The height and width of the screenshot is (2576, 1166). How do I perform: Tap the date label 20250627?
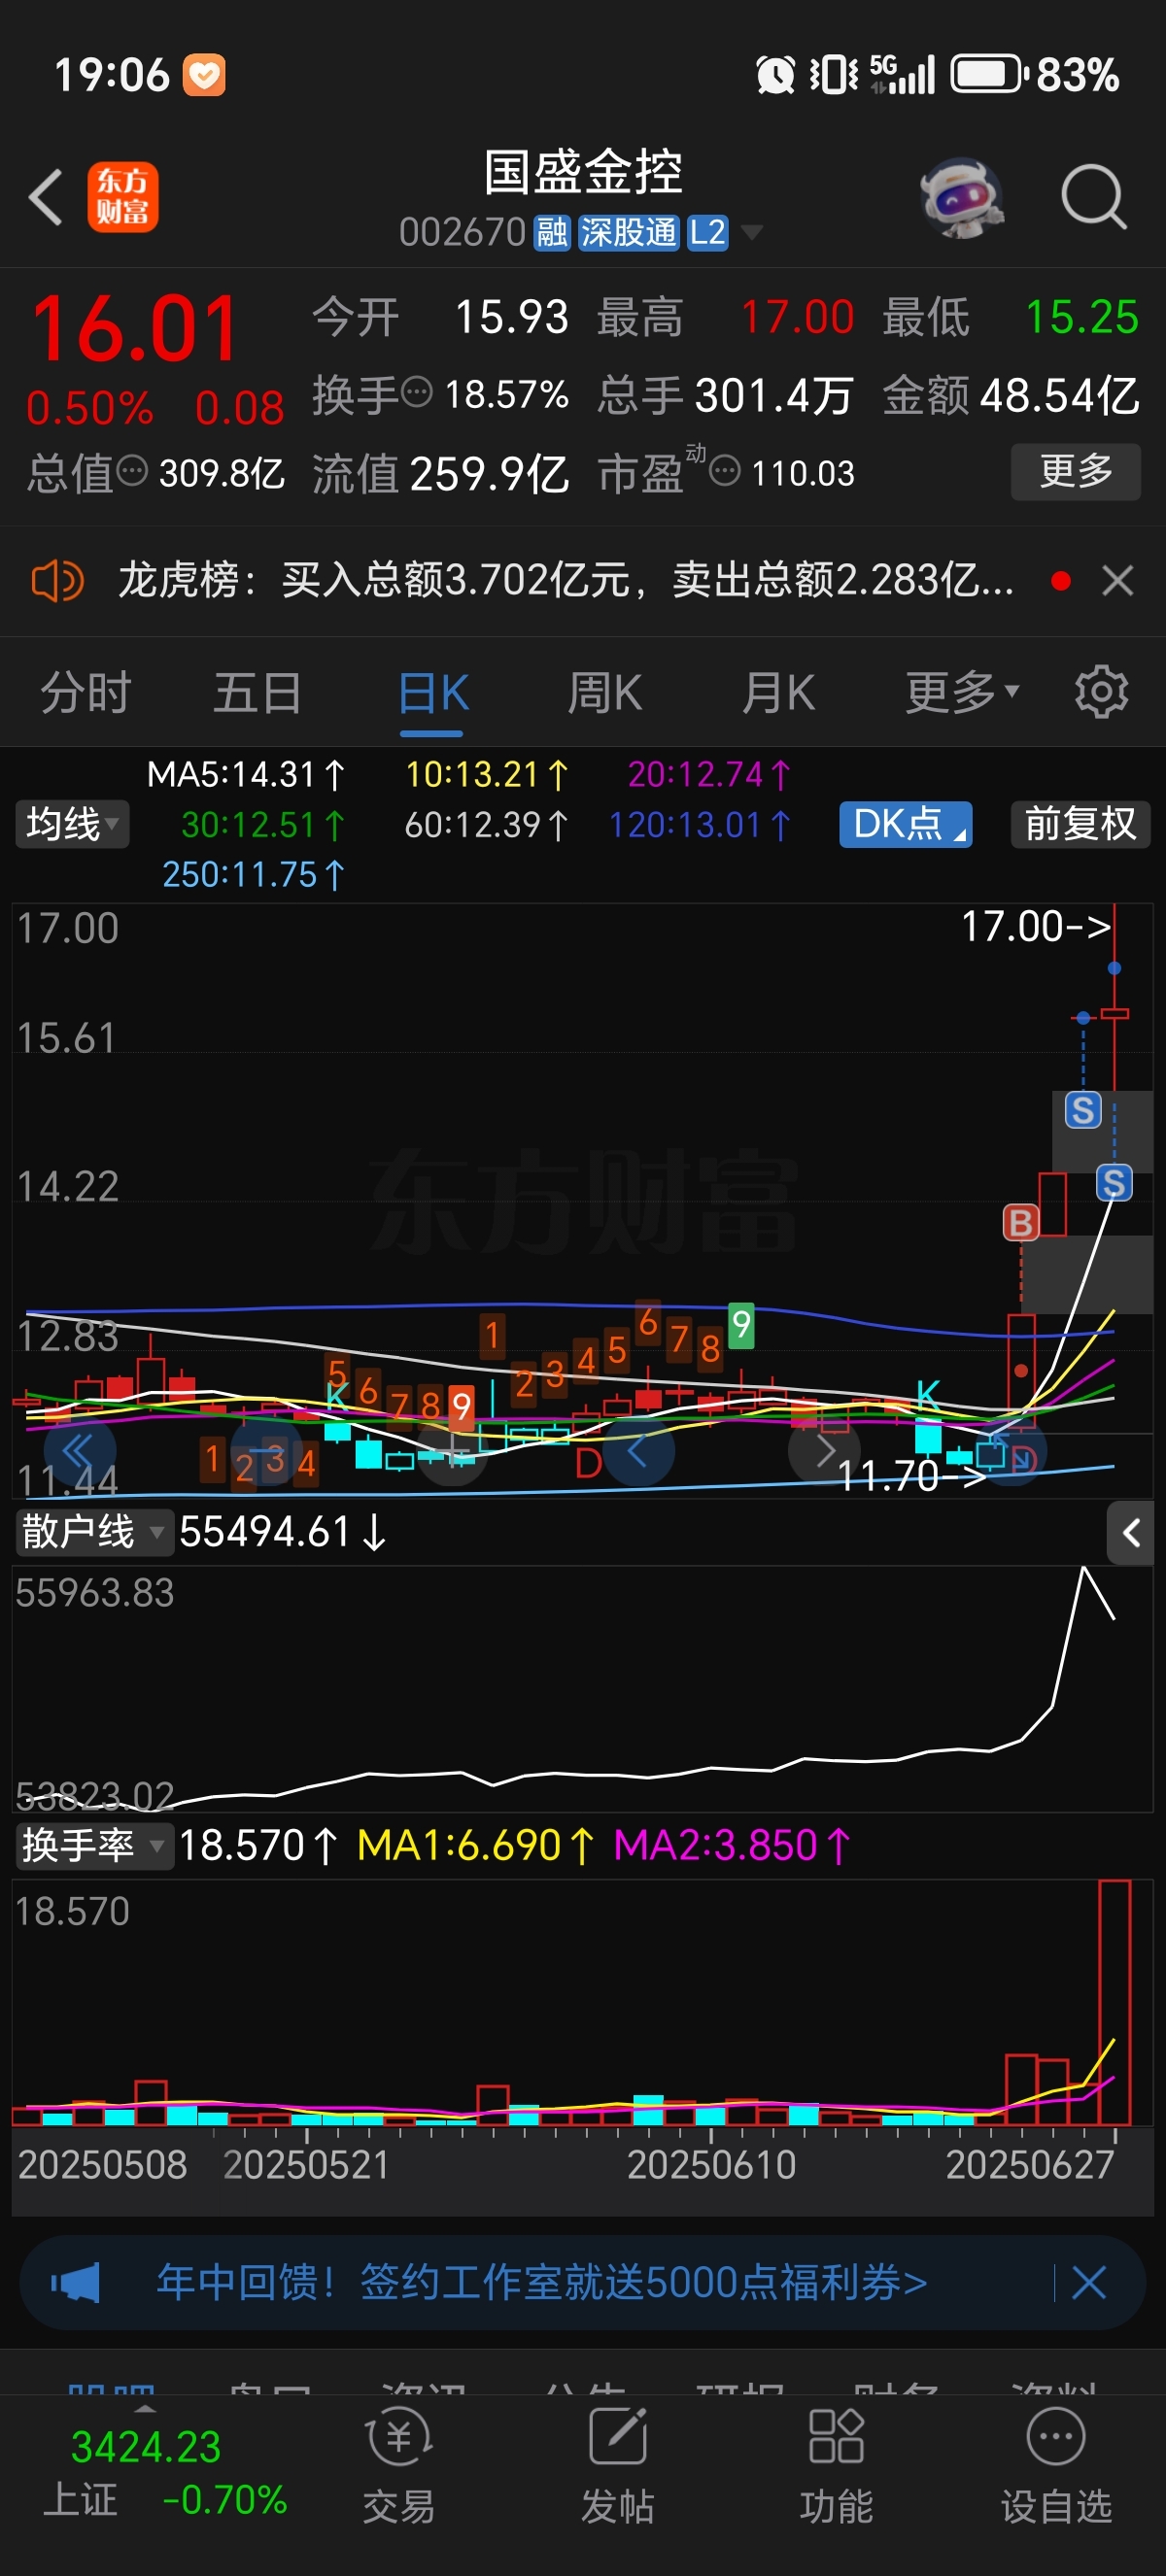pos(1030,2165)
